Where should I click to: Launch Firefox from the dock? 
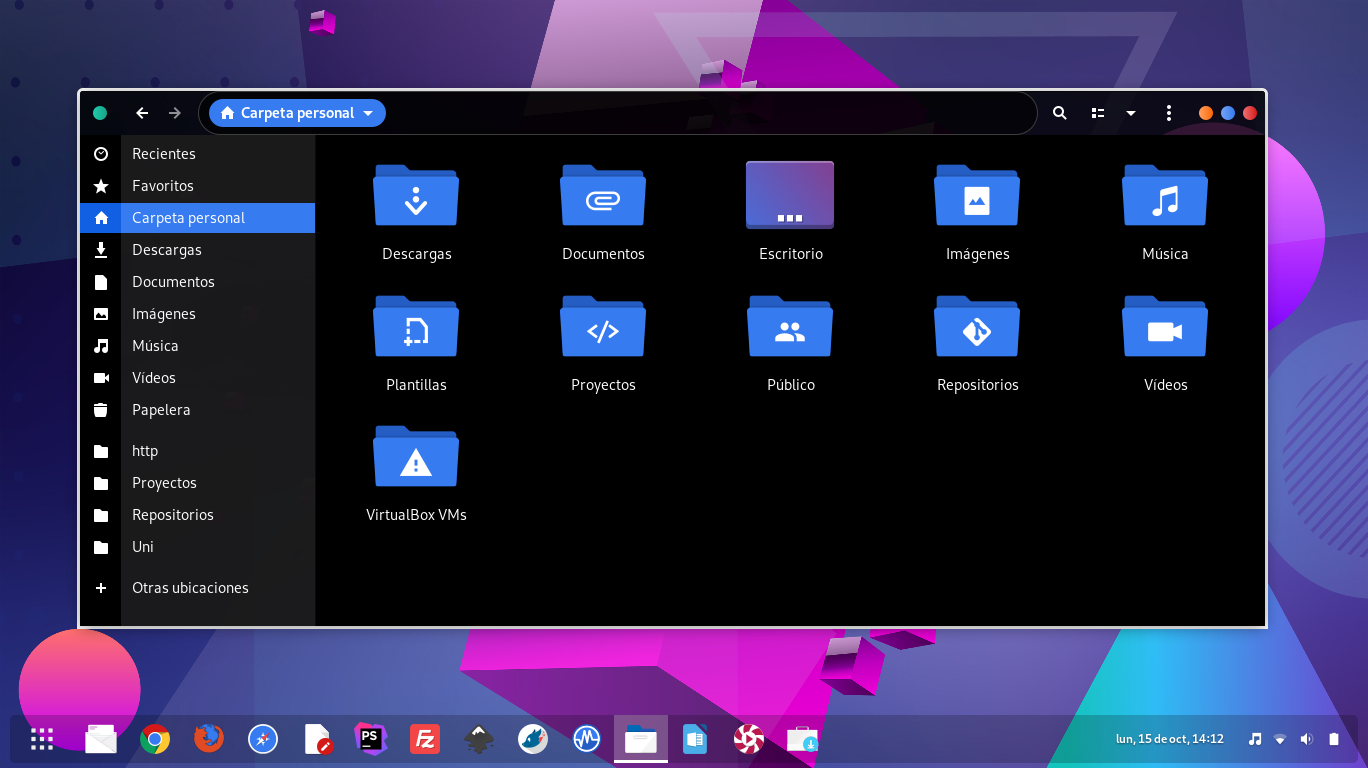[209, 739]
